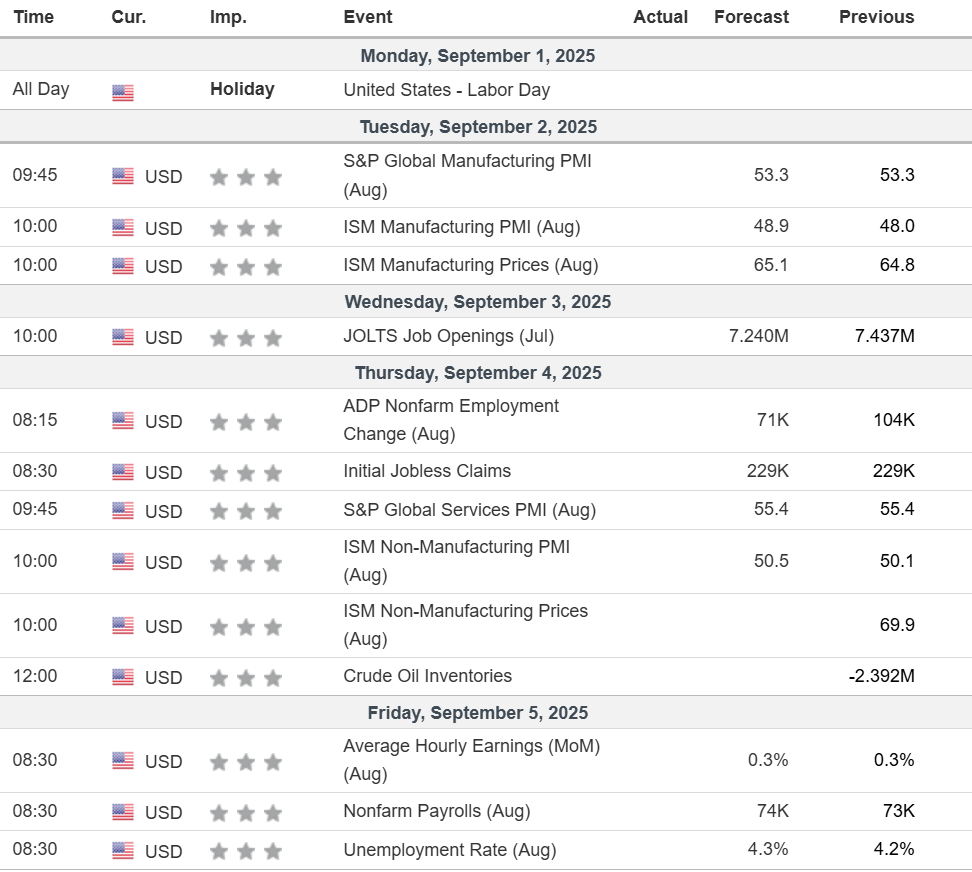Click the US flag icon in Labor Day row
The width and height of the screenshot is (972, 872).
point(123,93)
